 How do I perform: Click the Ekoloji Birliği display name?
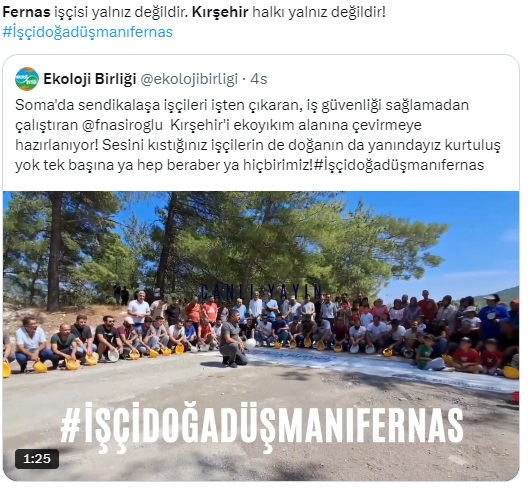pyautogui.click(x=90, y=79)
